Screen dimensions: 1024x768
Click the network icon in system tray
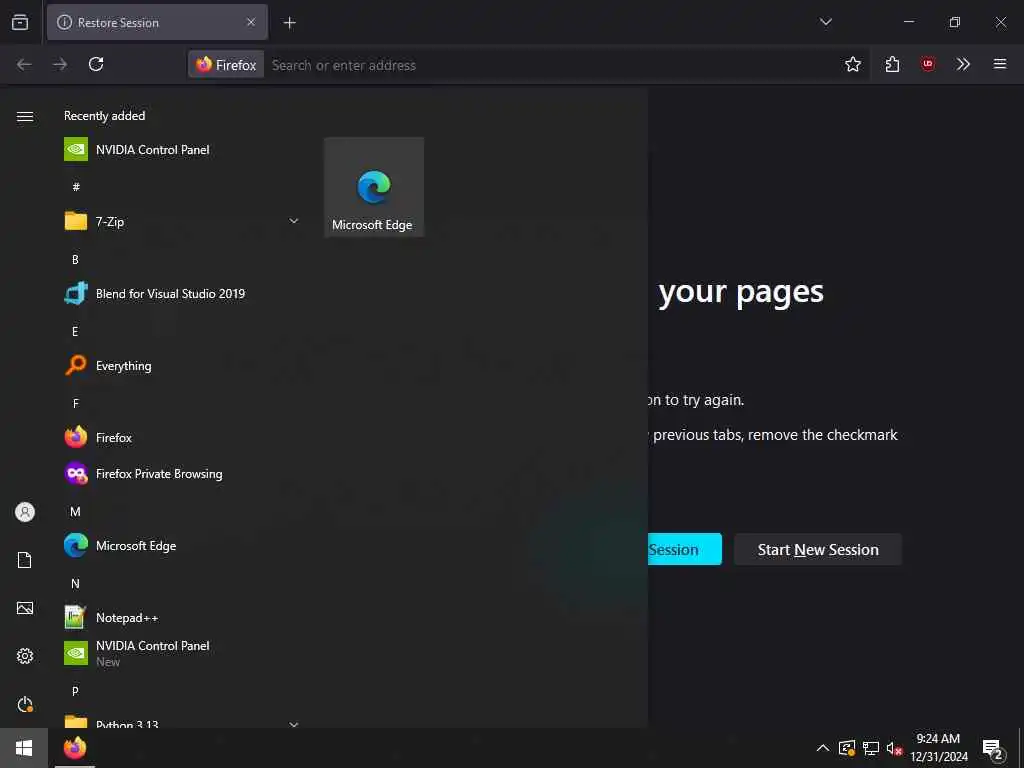point(871,748)
